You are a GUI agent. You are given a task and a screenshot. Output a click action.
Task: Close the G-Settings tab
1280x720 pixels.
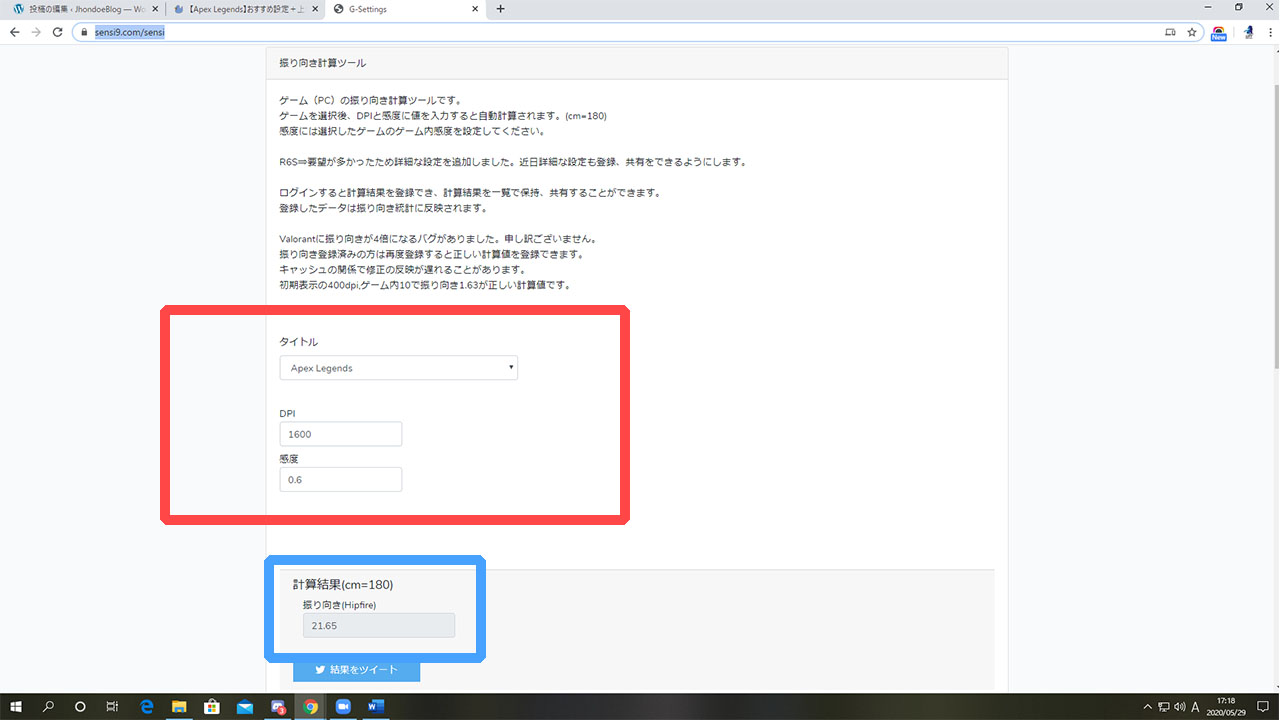click(476, 9)
